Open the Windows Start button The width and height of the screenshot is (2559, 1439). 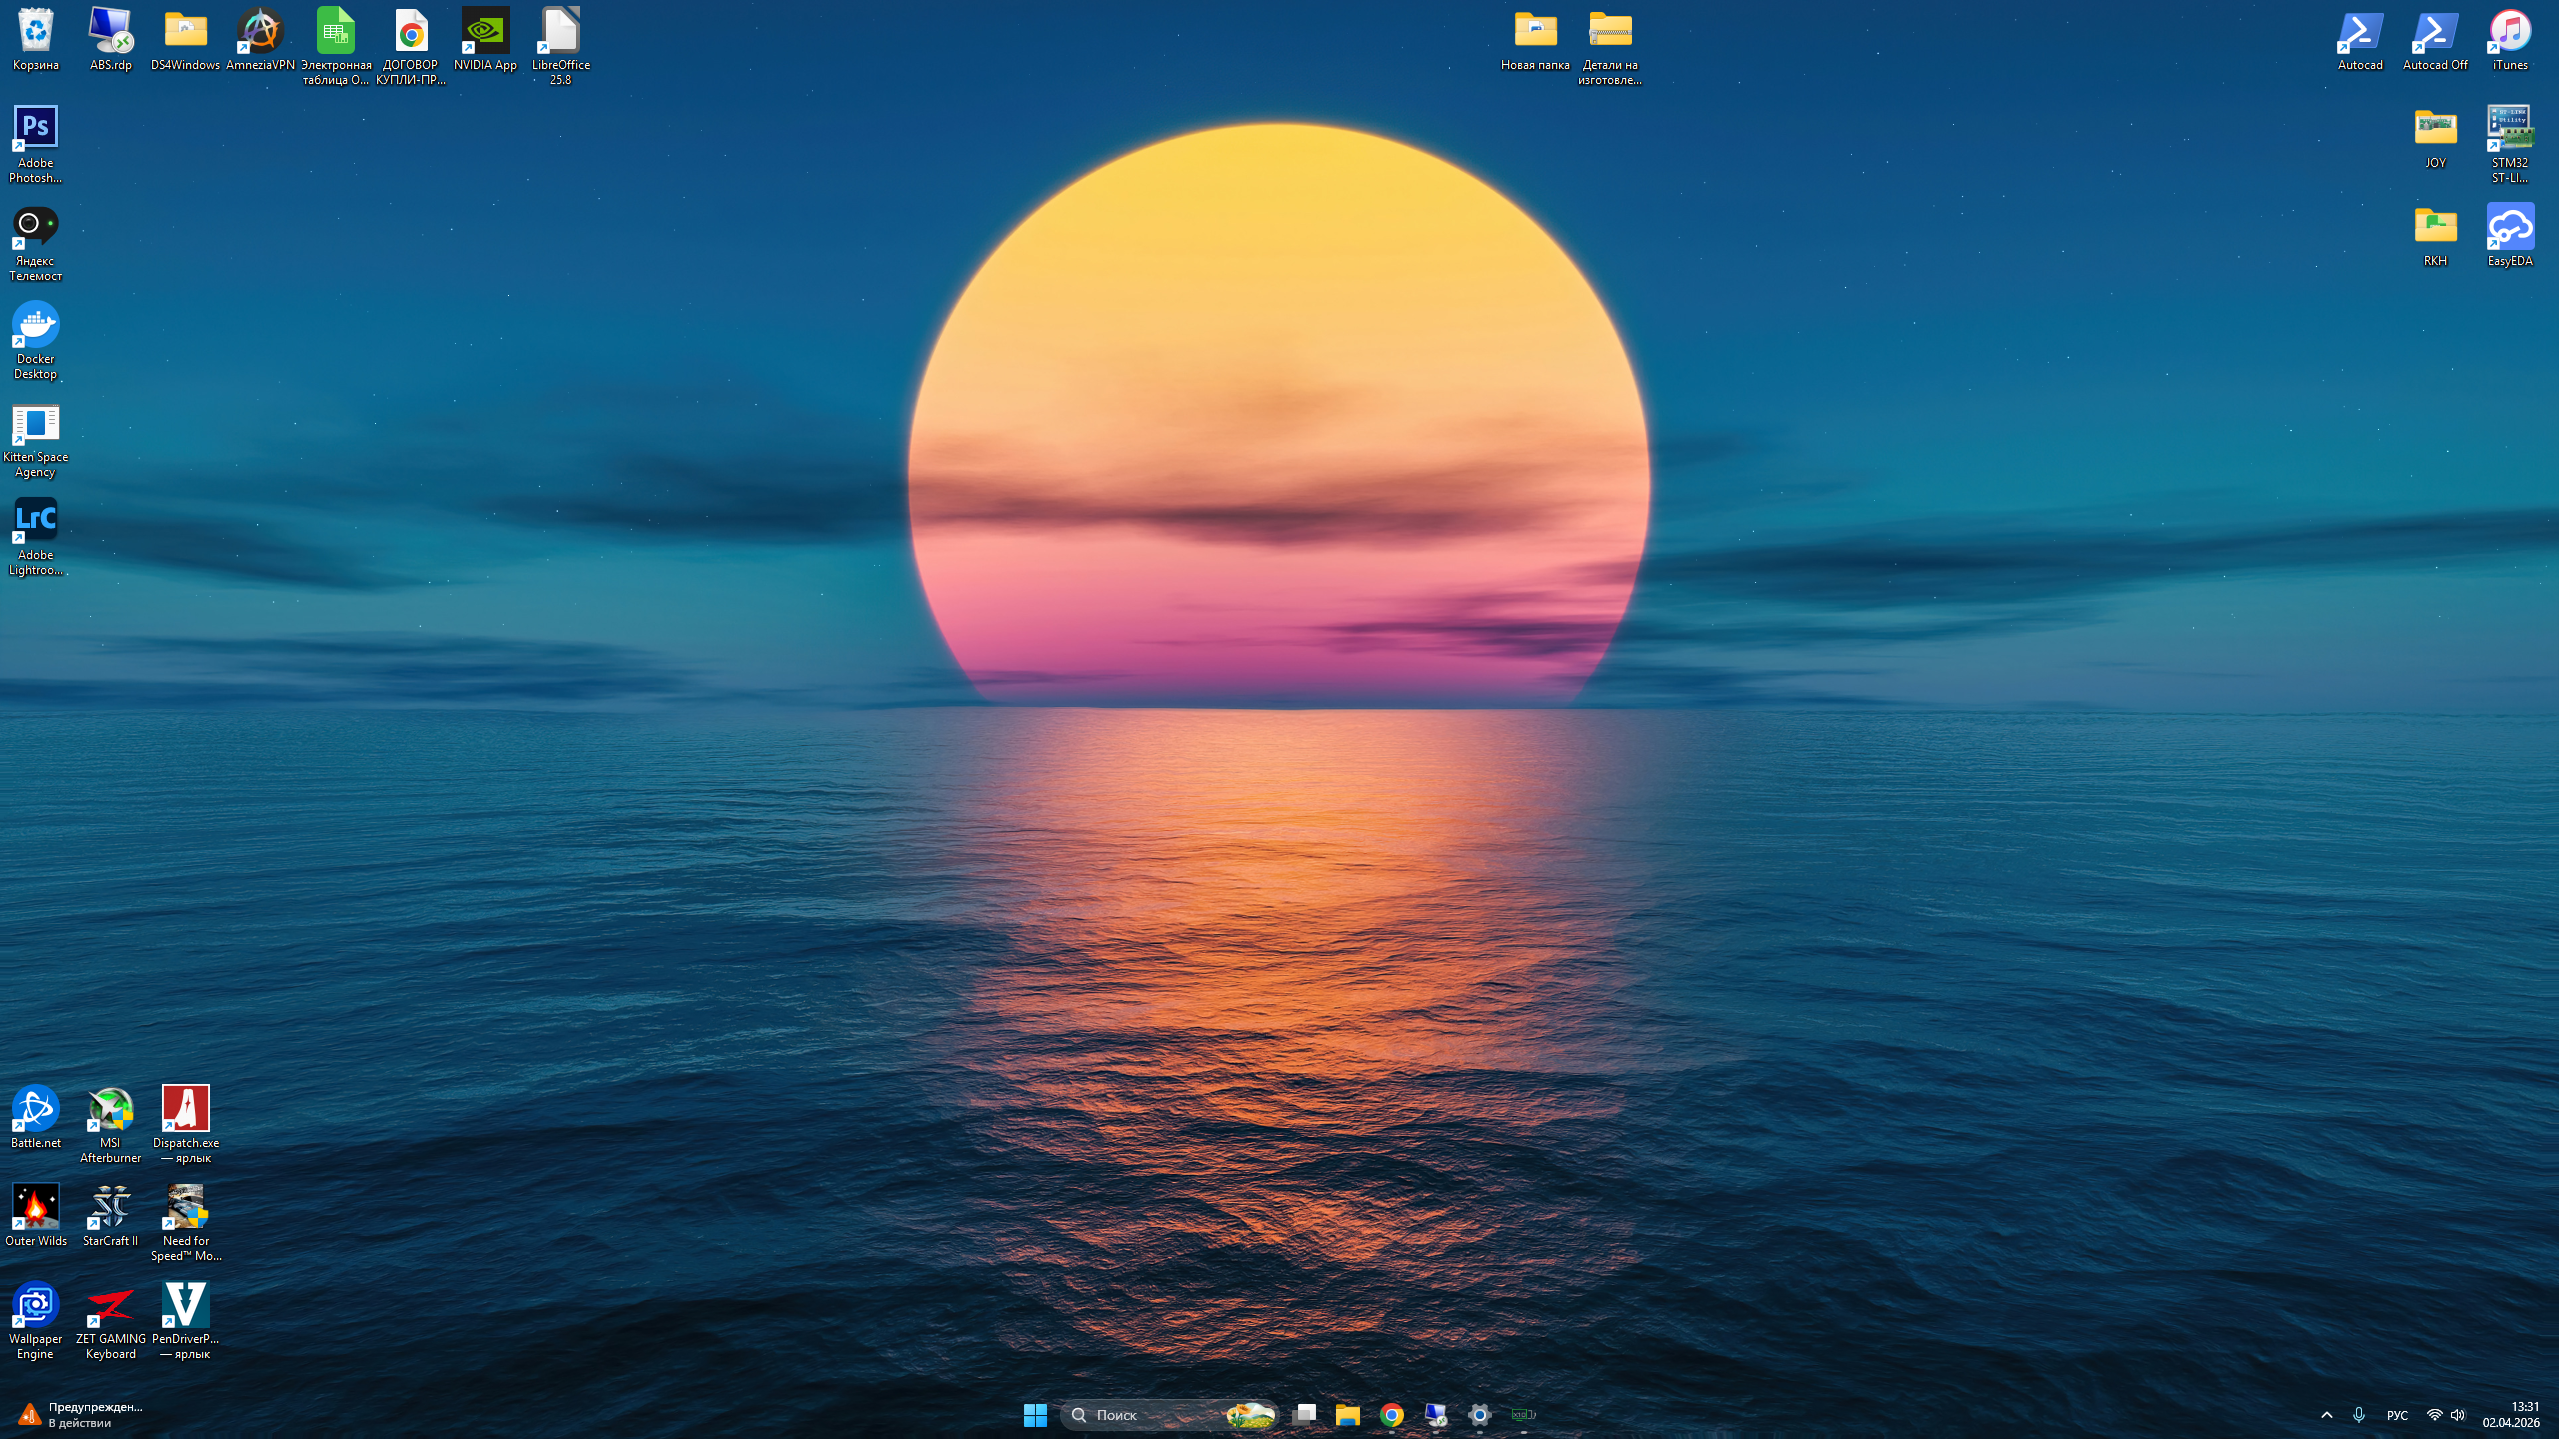(1035, 1414)
